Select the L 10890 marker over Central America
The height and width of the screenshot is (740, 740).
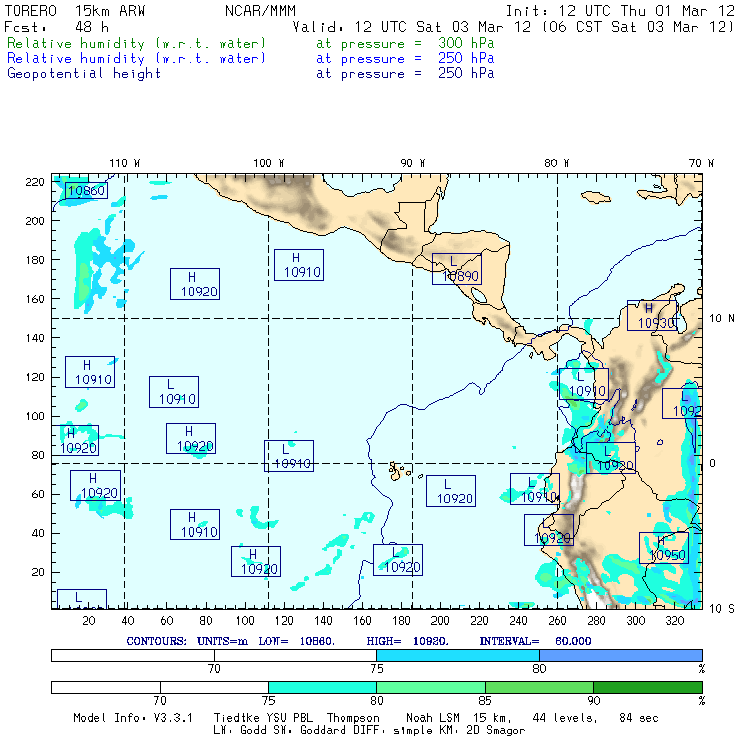[457, 269]
